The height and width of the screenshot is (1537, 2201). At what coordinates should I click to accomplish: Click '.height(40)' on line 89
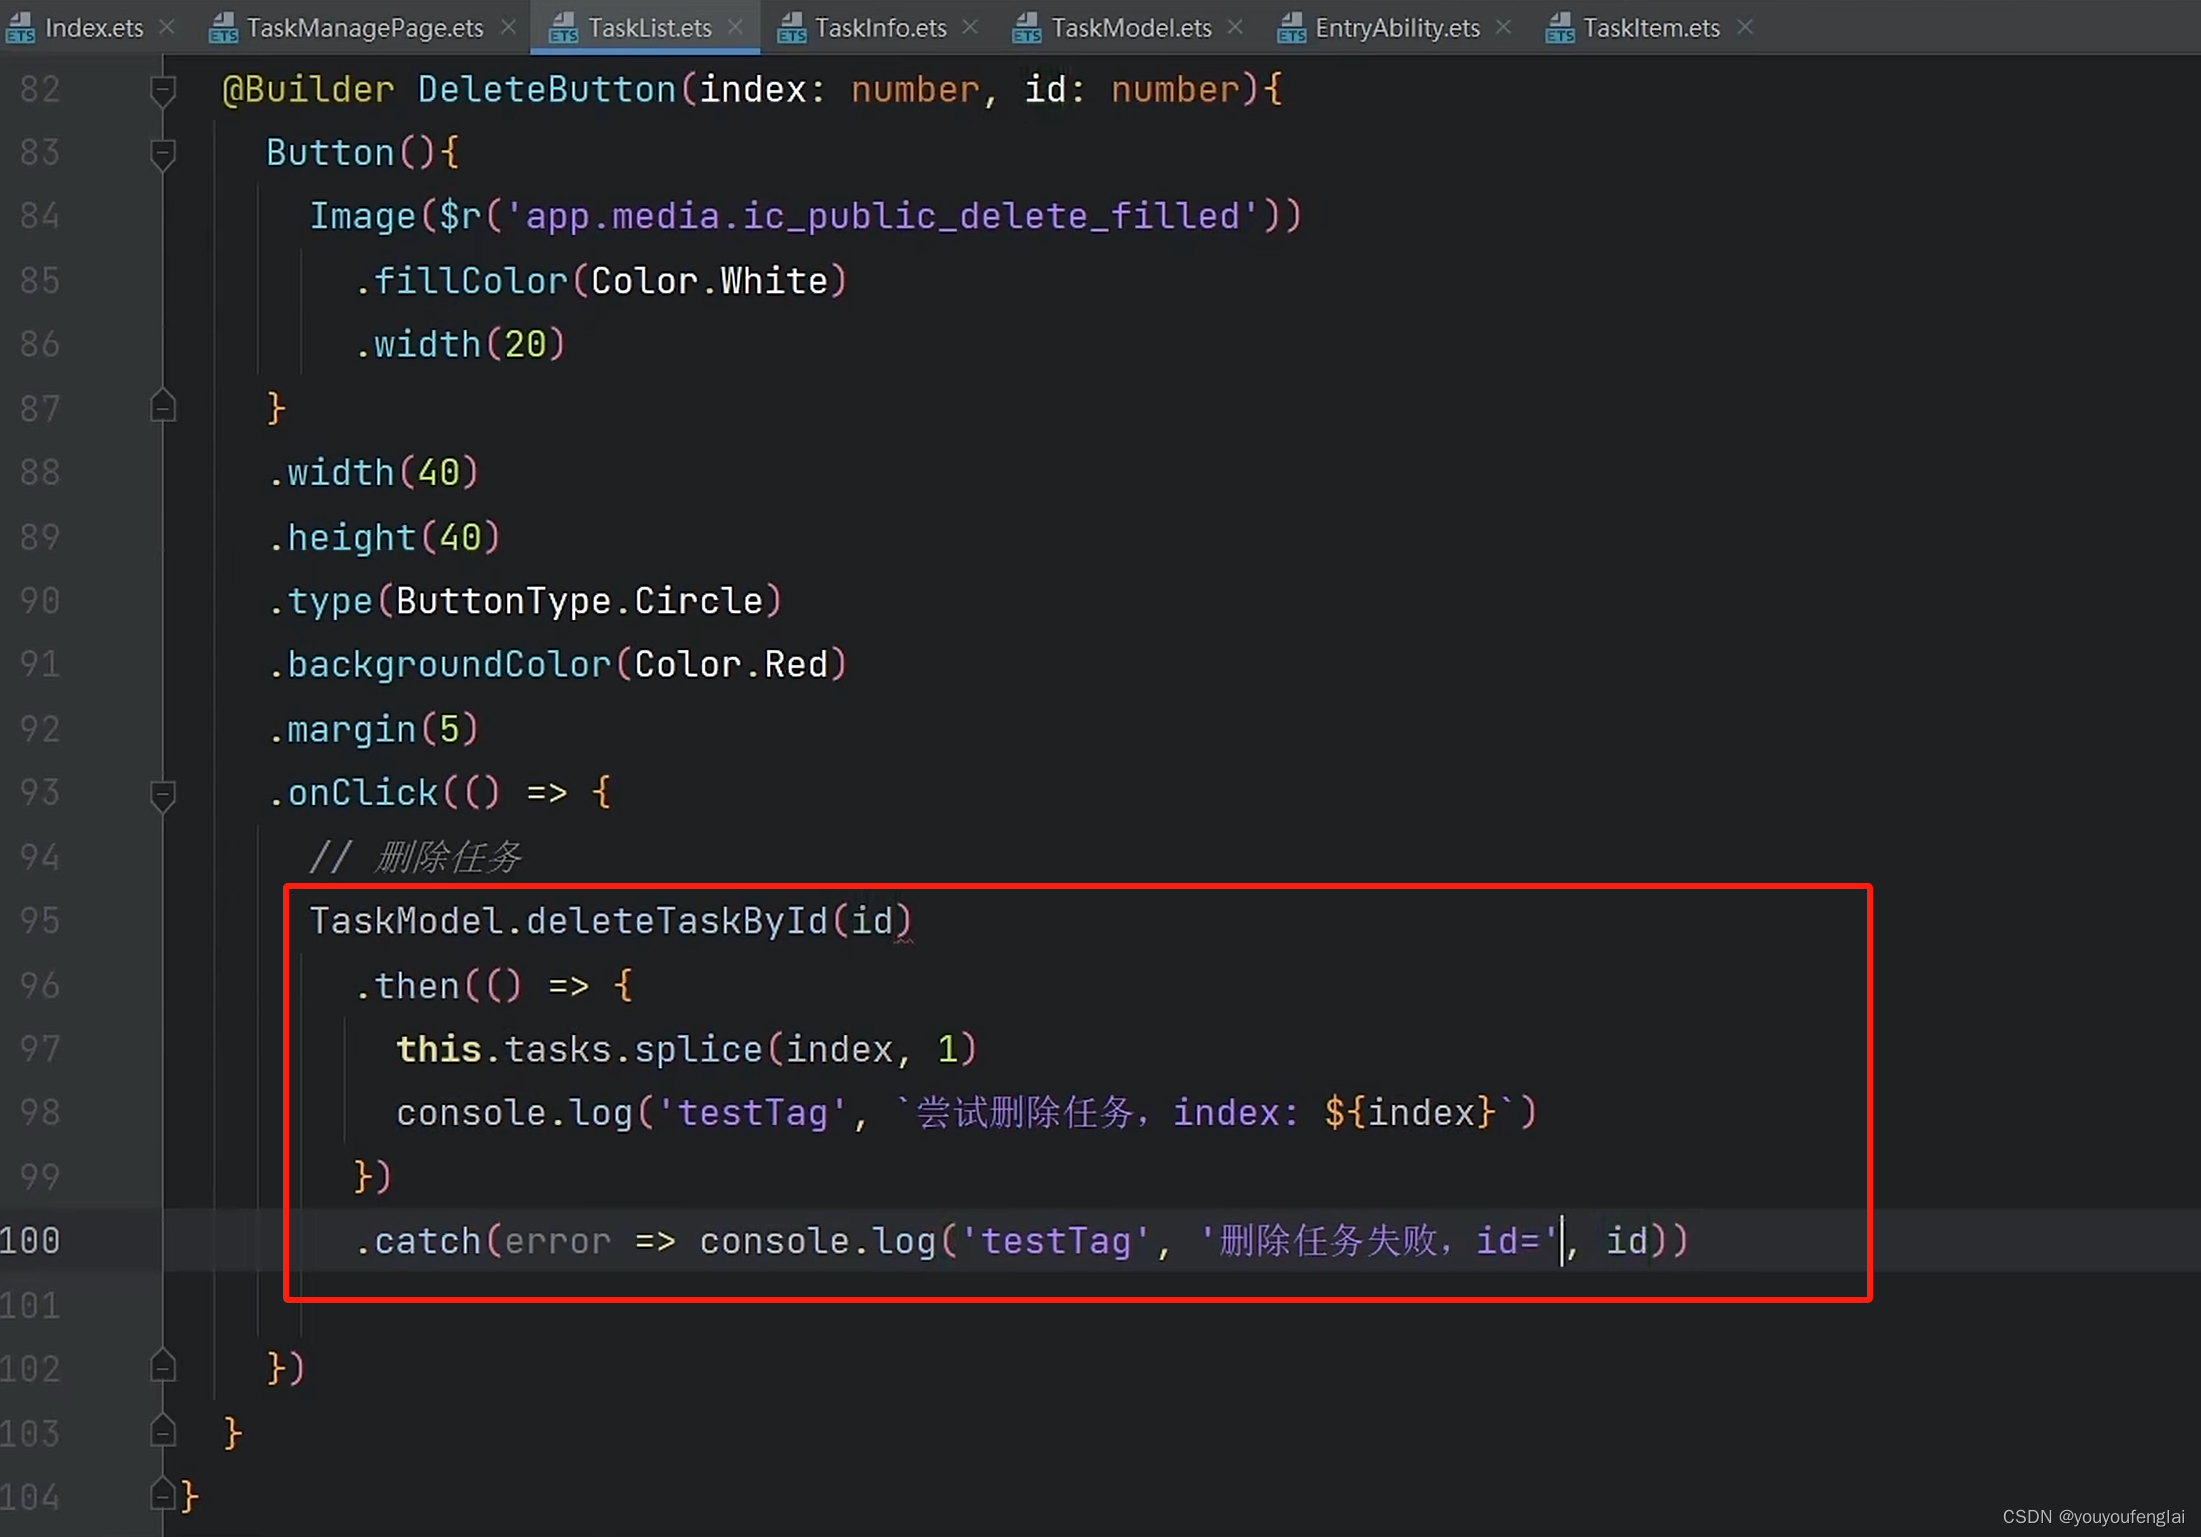click(384, 537)
